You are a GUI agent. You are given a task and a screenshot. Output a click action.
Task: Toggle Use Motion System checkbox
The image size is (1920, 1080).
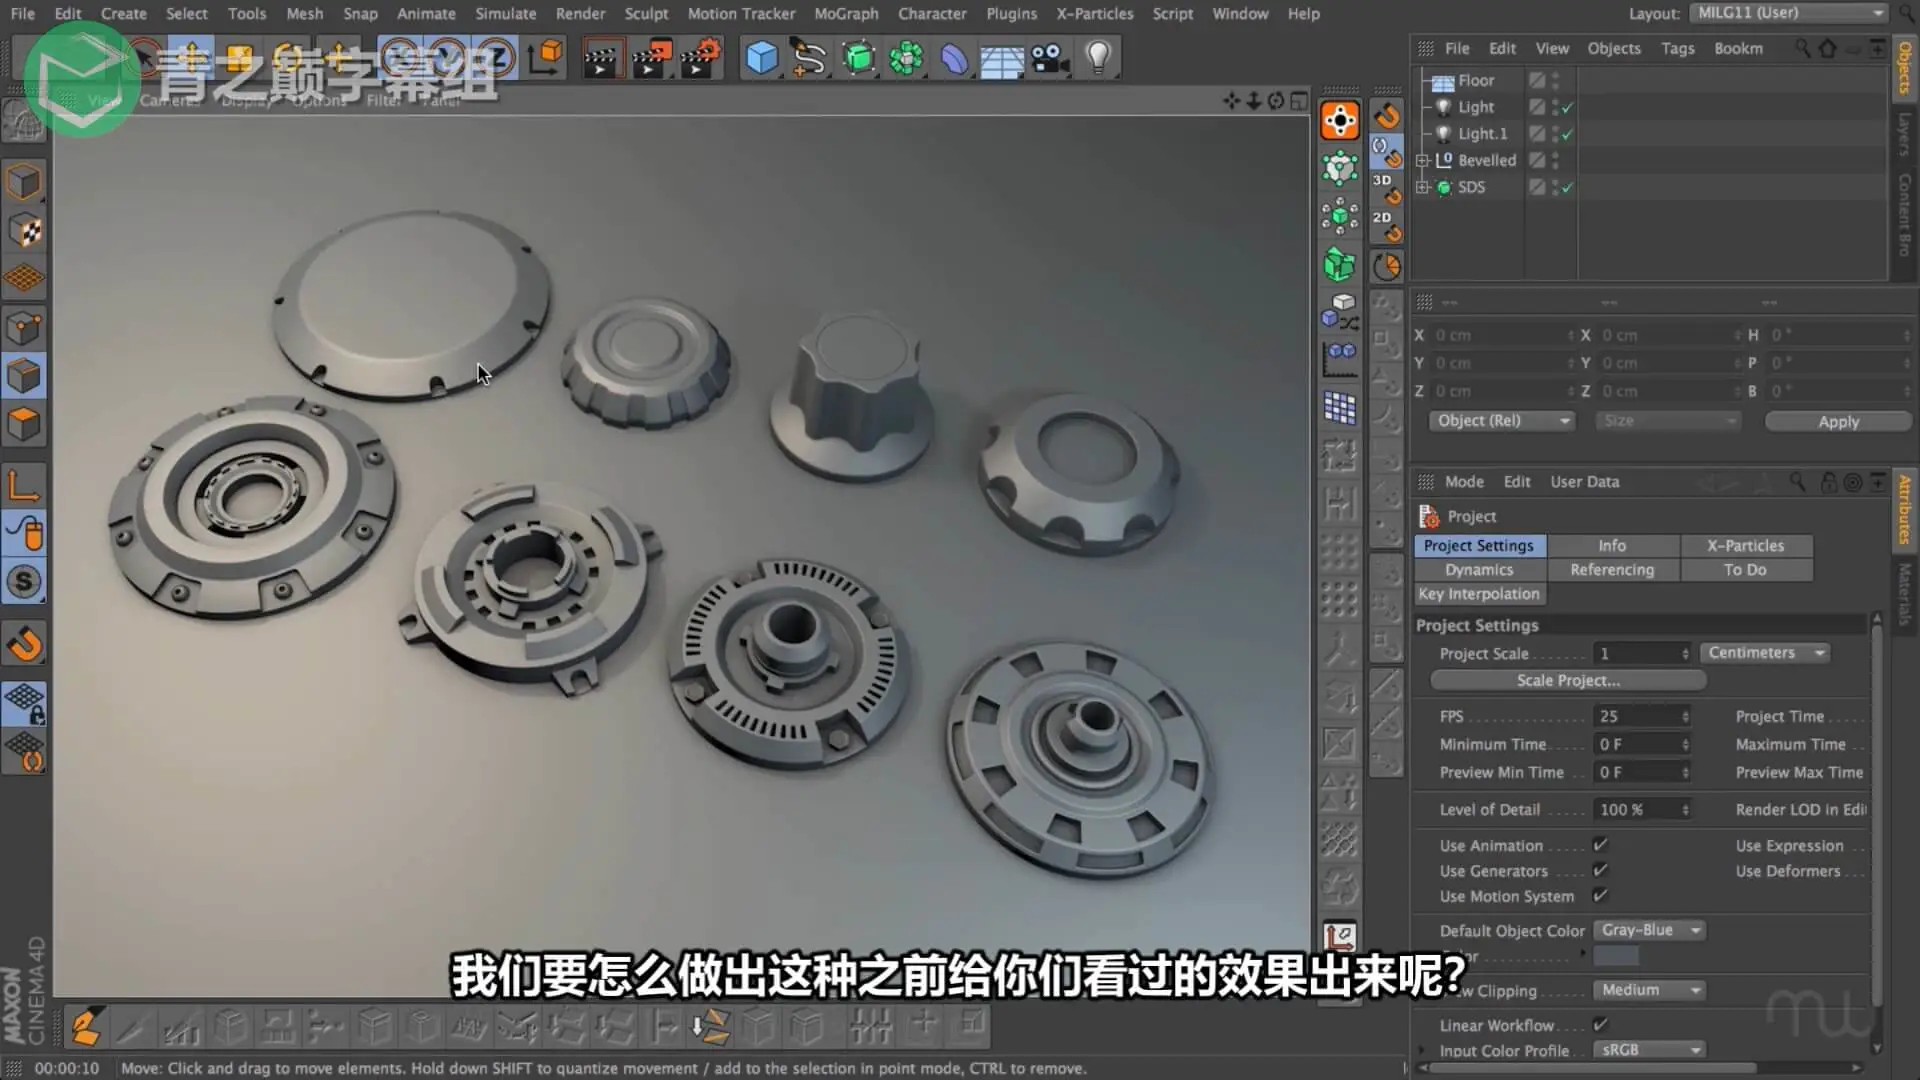[1600, 896]
